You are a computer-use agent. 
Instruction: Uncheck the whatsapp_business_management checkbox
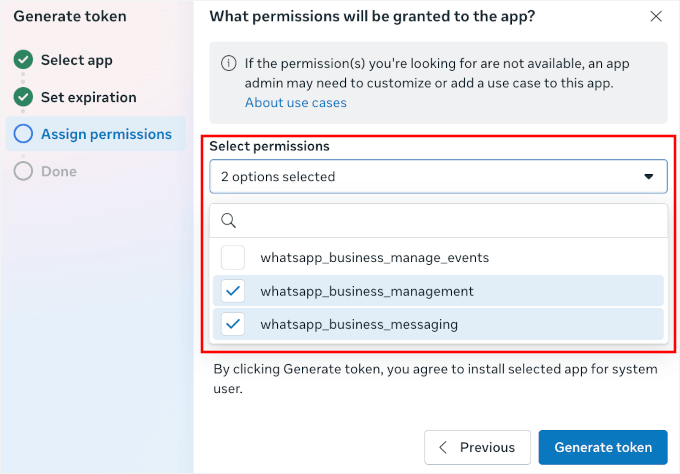[233, 291]
